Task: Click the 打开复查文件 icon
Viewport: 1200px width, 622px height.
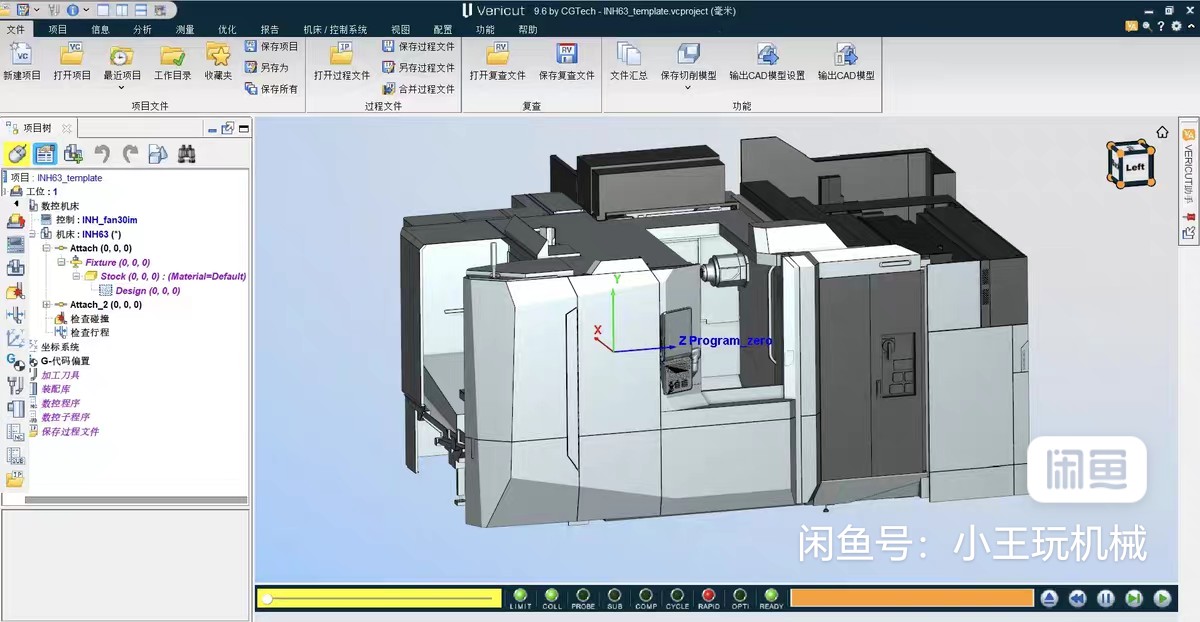Action: pos(497,54)
